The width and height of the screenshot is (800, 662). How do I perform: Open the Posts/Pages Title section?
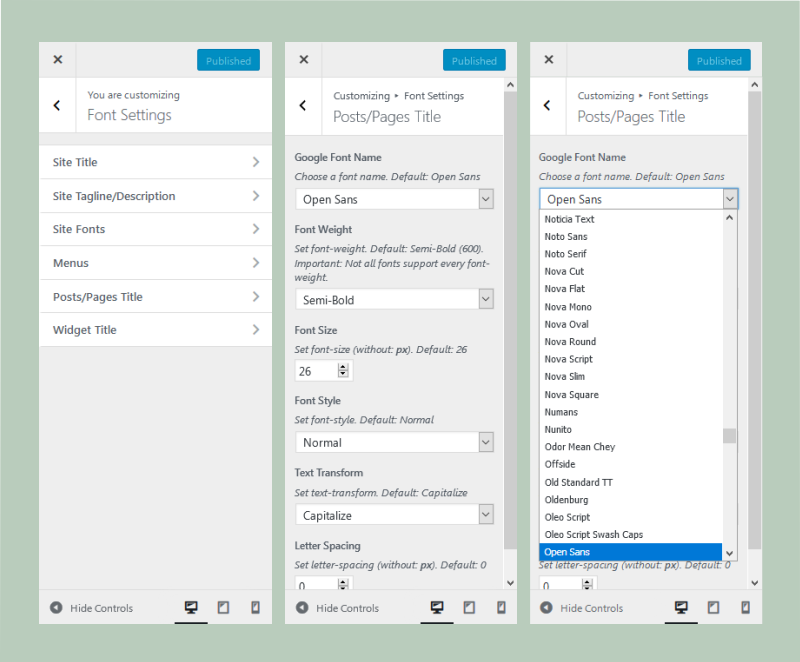[156, 297]
